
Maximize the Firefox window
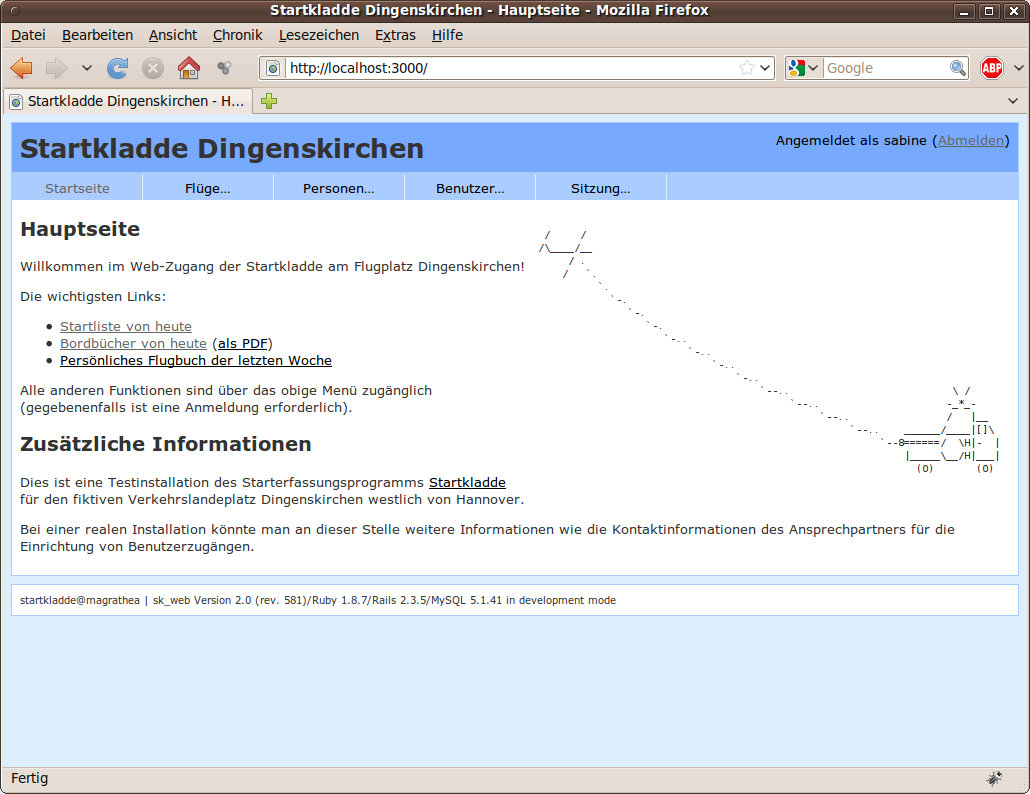coord(989,11)
